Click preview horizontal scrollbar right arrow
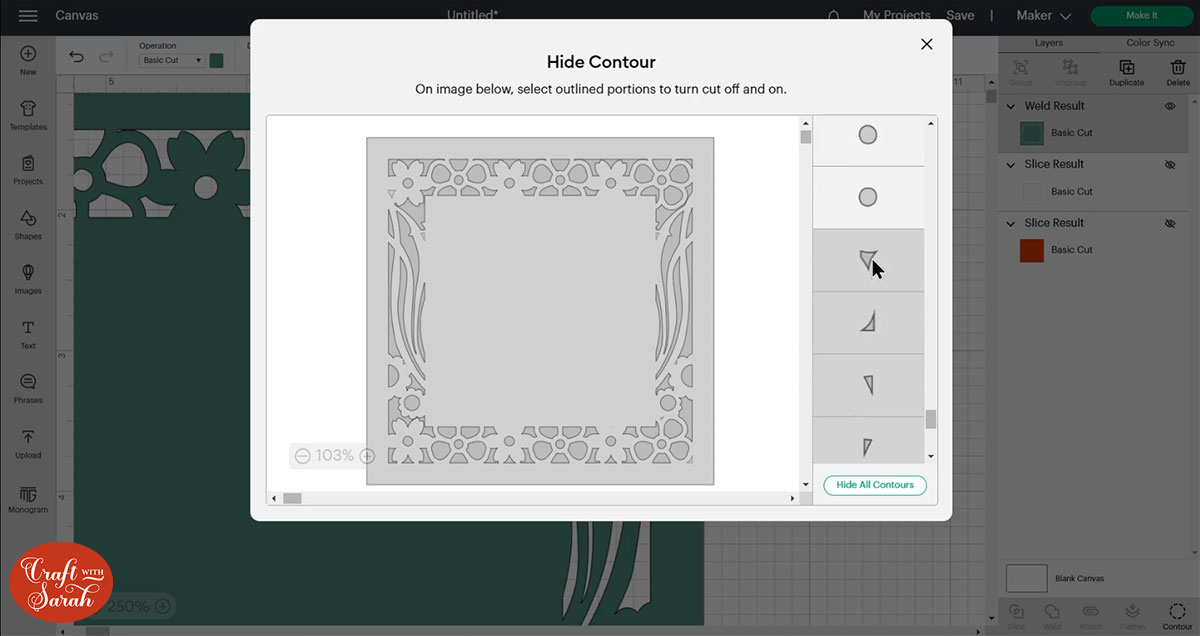This screenshot has width=1200, height=636. pyautogui.click(x=795, y=498)
